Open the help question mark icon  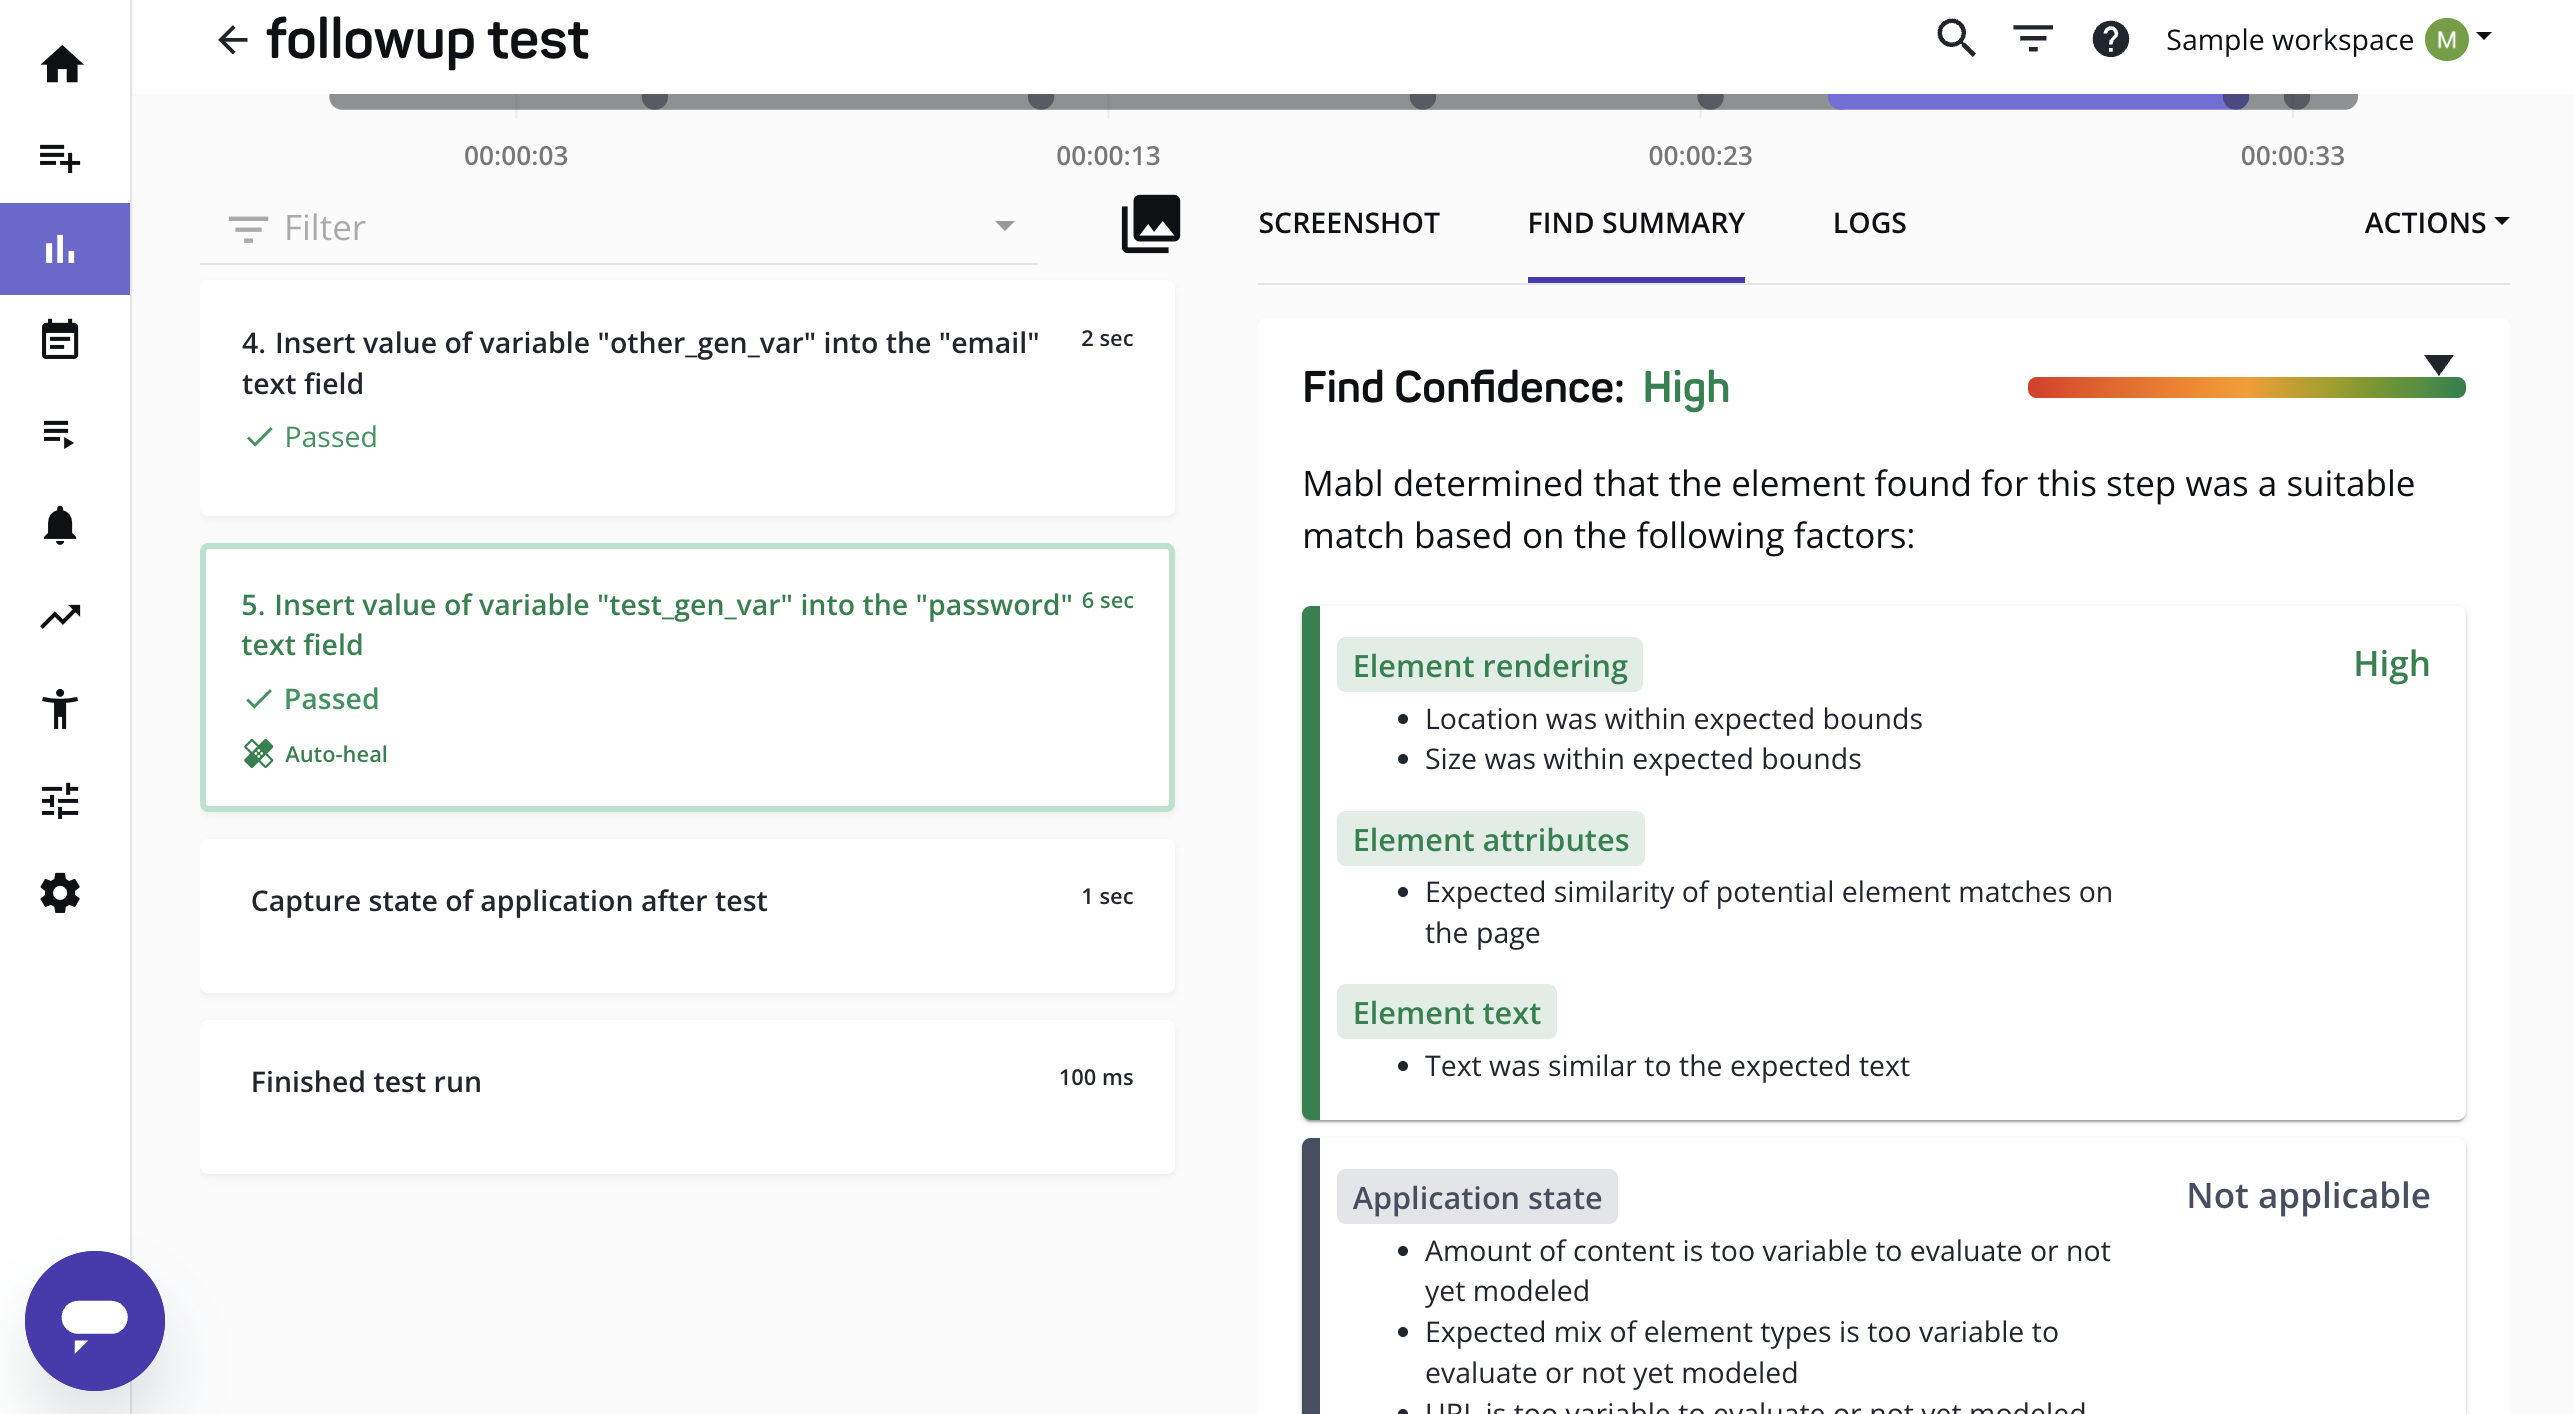2110,40
